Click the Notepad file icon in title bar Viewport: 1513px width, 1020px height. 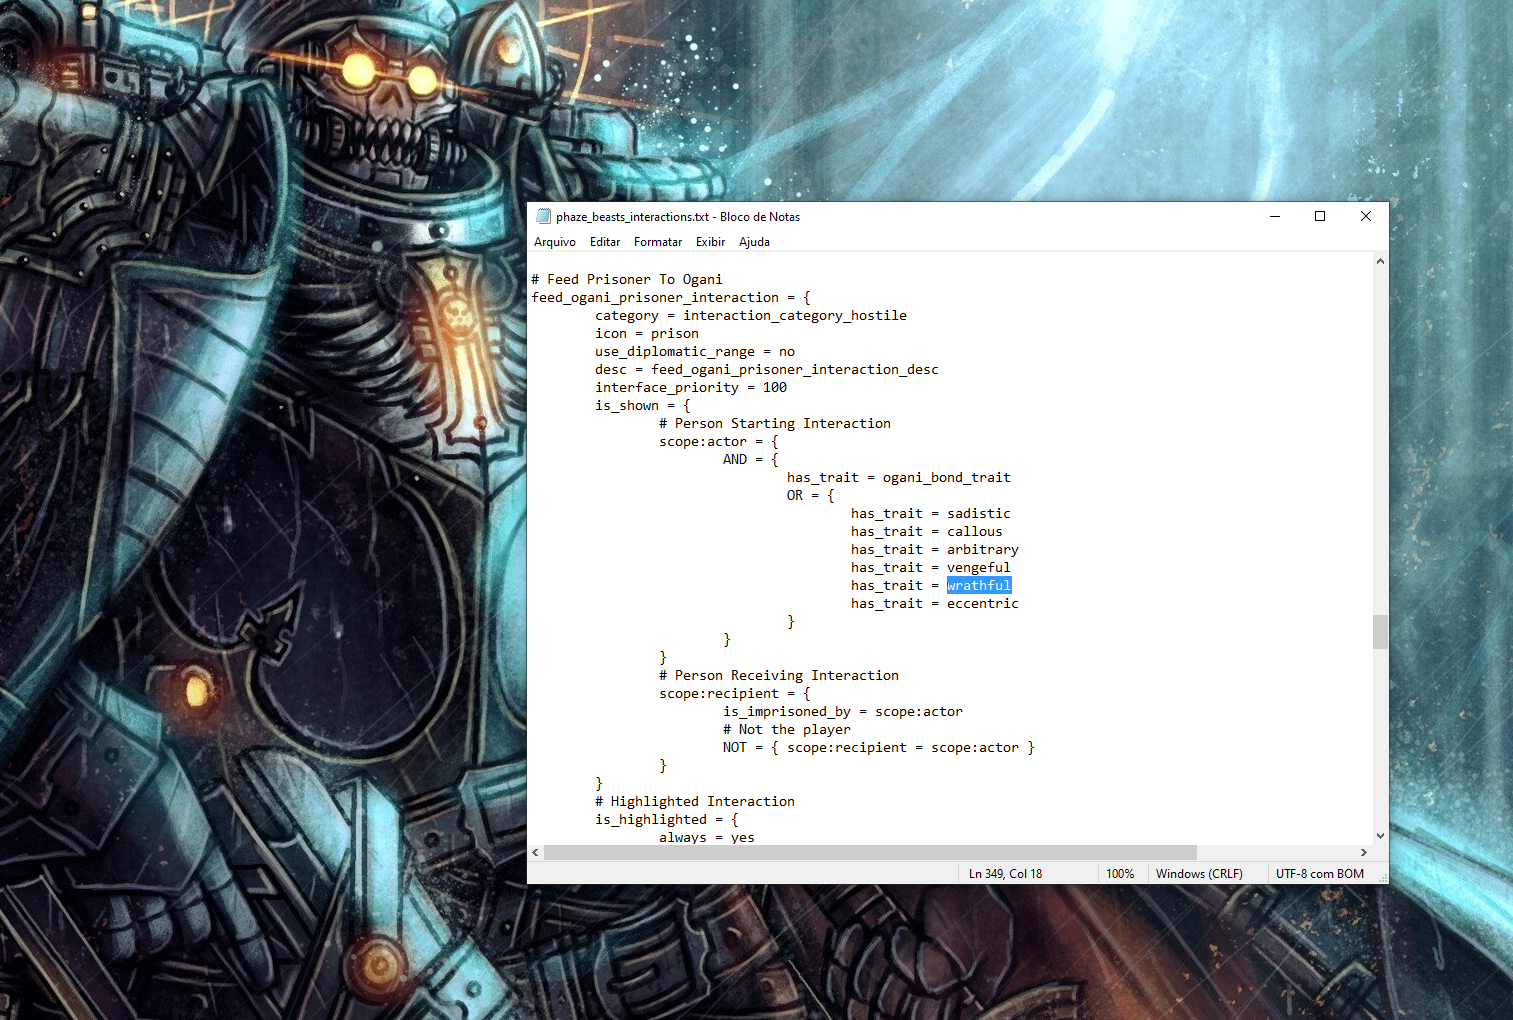[543, 216]
